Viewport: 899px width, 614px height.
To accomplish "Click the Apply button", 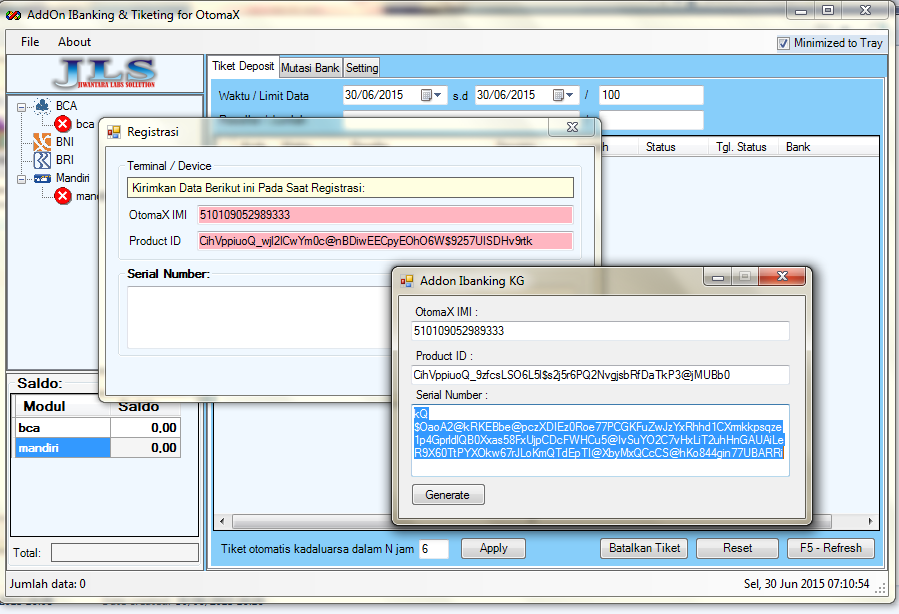I will point(493,548).
